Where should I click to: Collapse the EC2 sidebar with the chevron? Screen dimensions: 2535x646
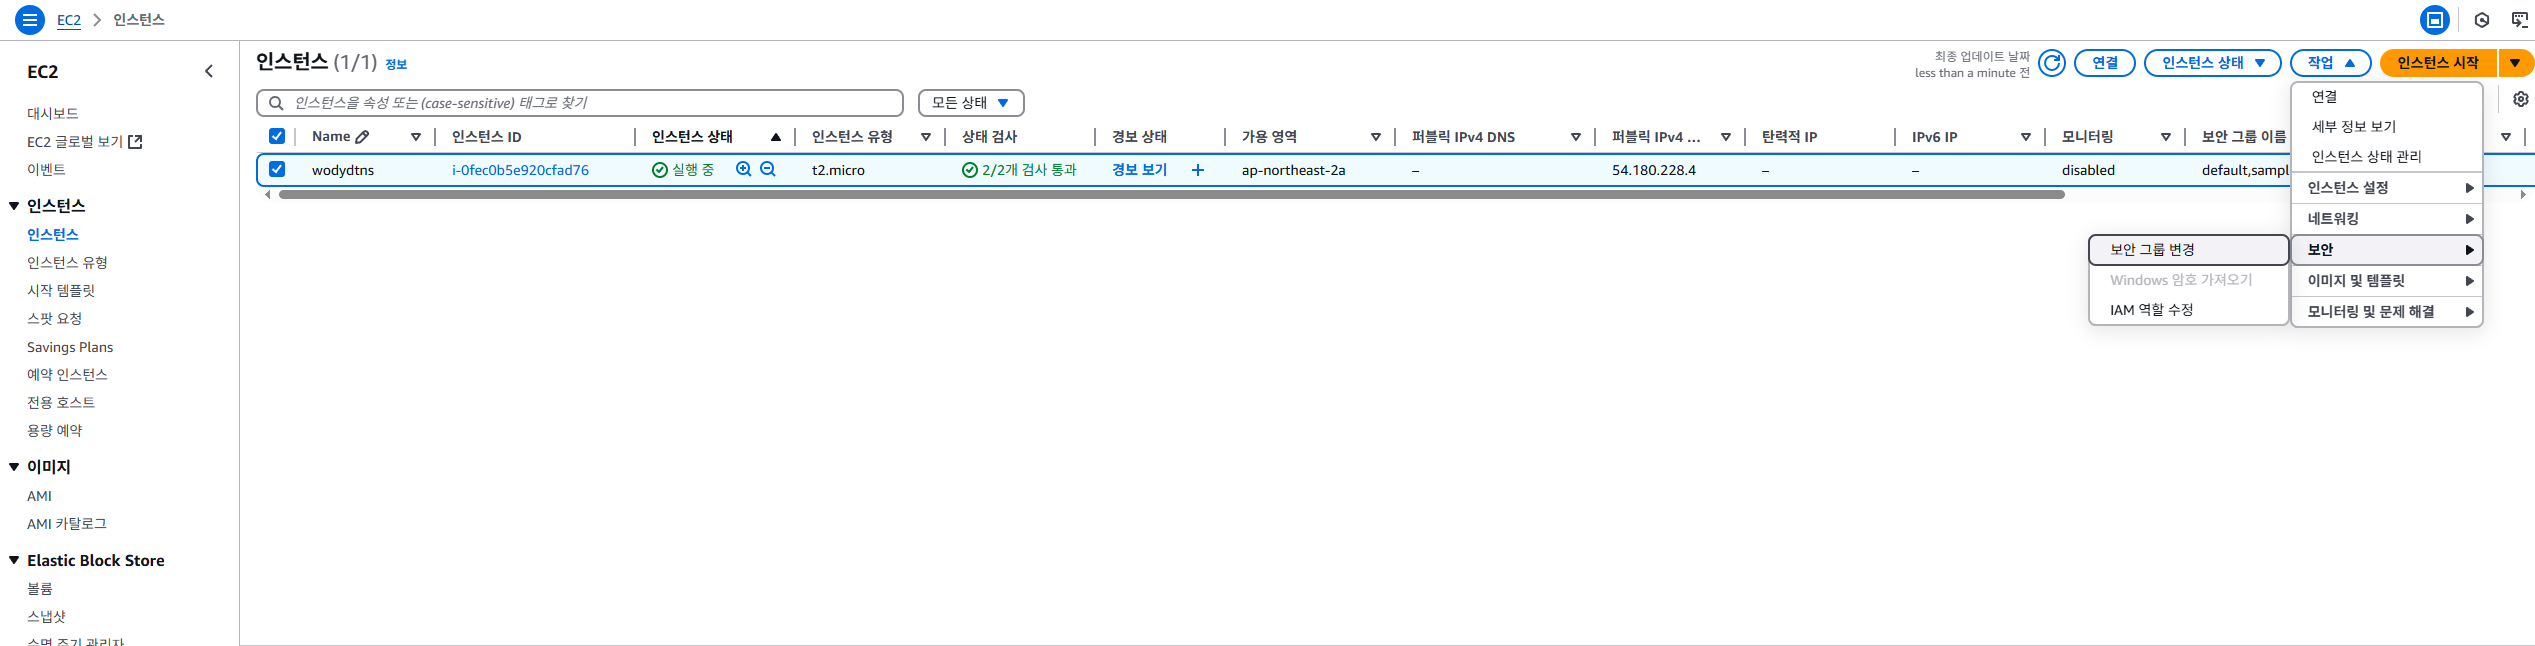coord(209,71)
